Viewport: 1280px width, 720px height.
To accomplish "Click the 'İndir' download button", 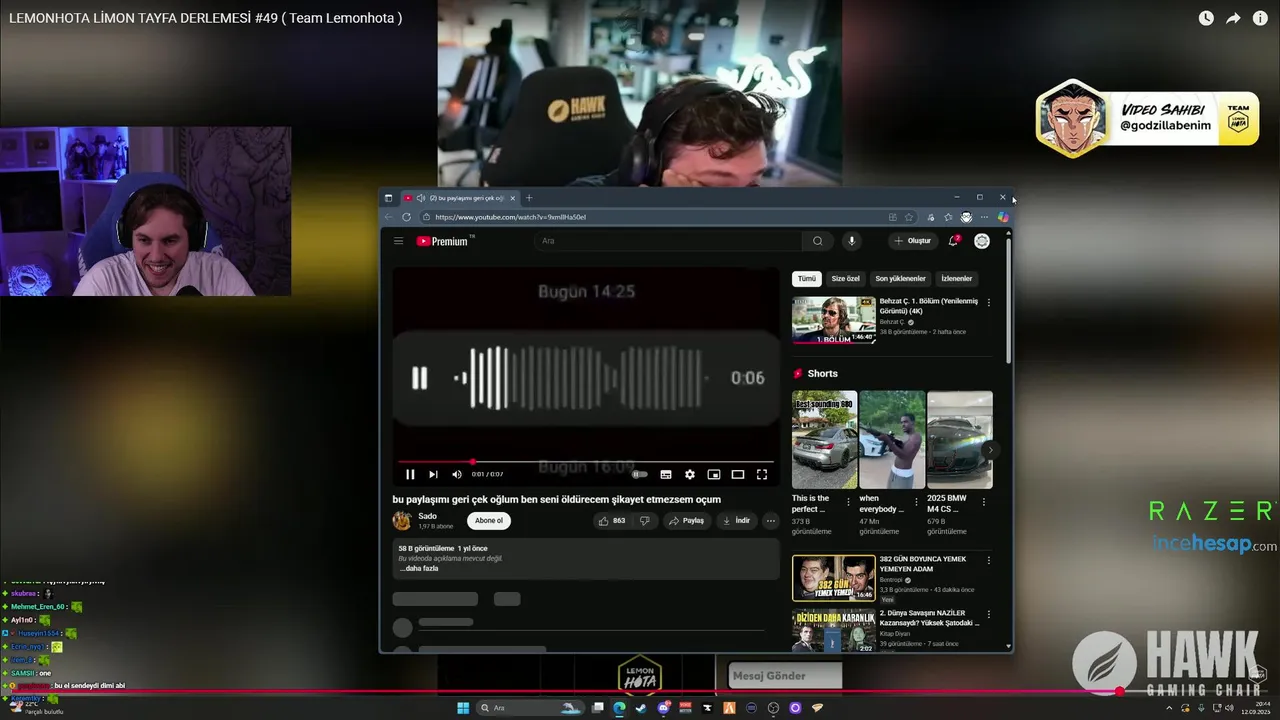I will click(736, 521).
